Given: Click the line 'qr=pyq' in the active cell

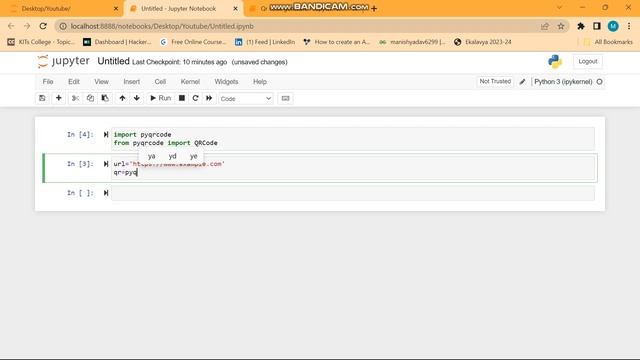Looking at the screenshot, I should pos(125,172).
